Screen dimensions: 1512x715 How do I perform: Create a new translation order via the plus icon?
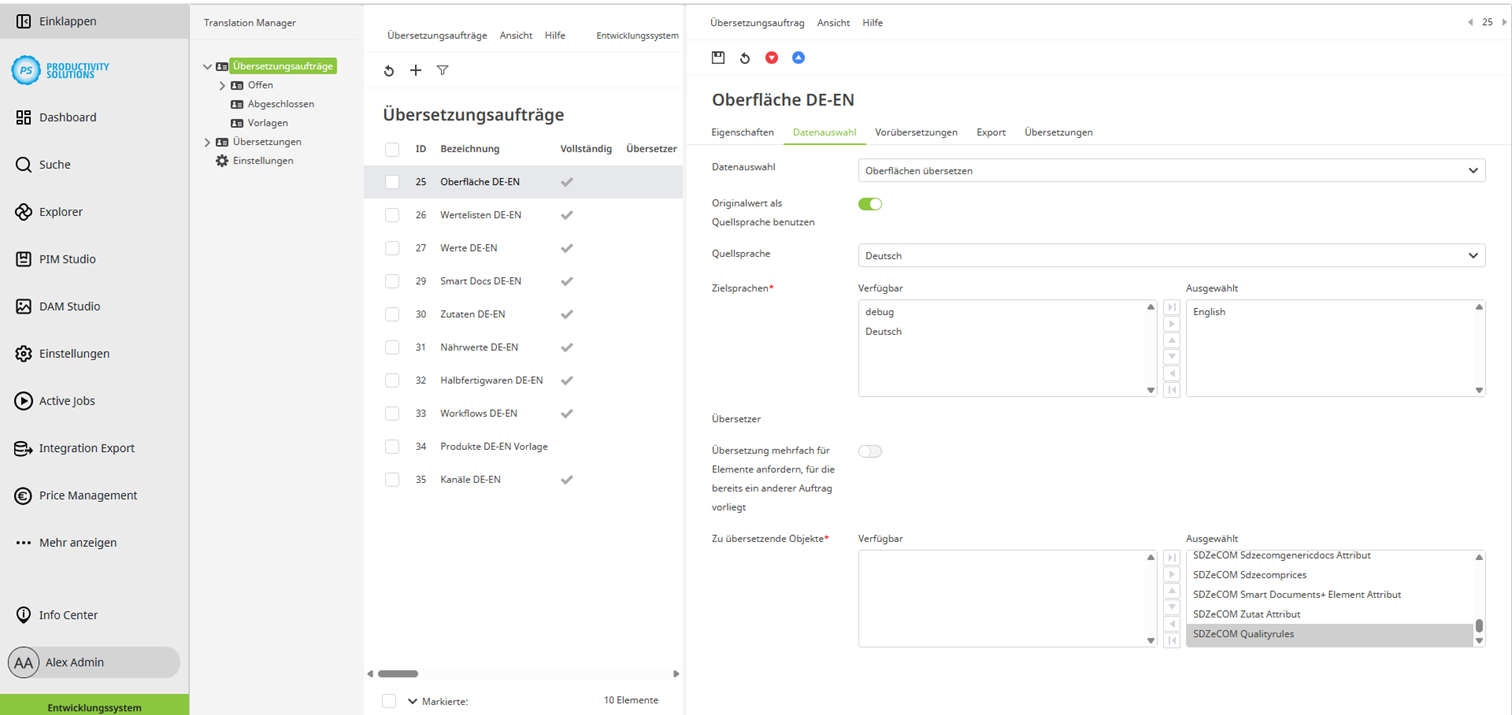coord(415,70)
